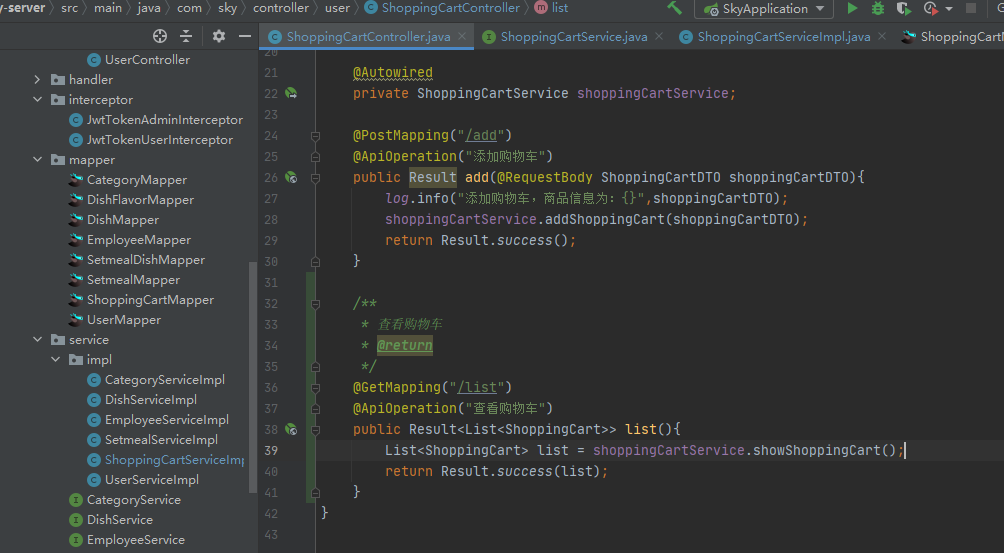Click request mapping gutter icon on line 38
This screenshot has height=553, width=1004.
coord(291,429)
